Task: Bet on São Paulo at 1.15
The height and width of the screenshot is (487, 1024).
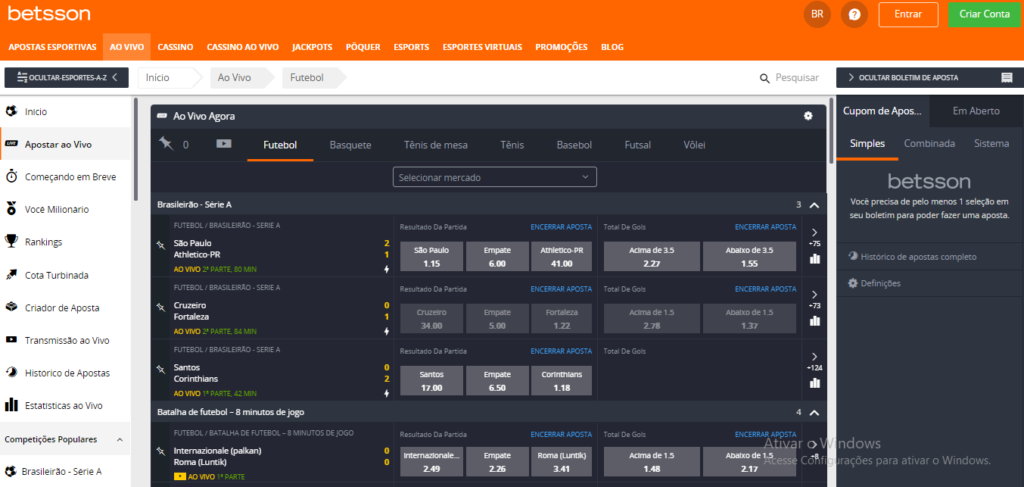Action: coord(431,257)
